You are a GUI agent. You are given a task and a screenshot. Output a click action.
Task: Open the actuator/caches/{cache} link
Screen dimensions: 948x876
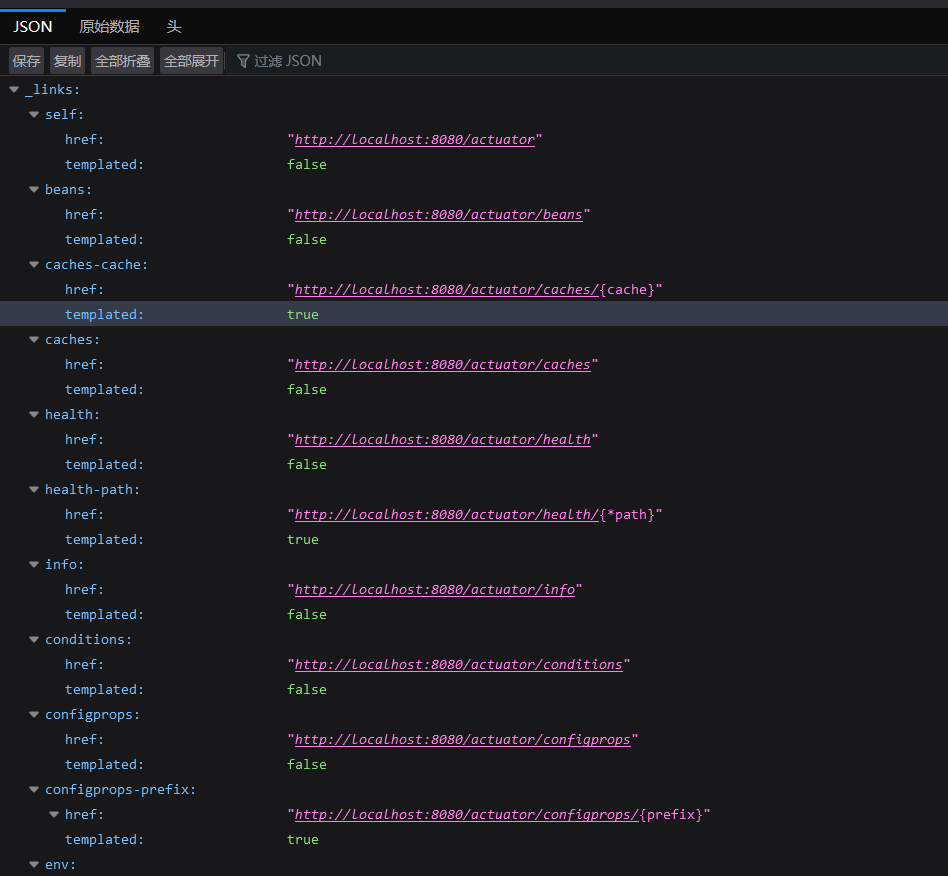pos(446,290)
